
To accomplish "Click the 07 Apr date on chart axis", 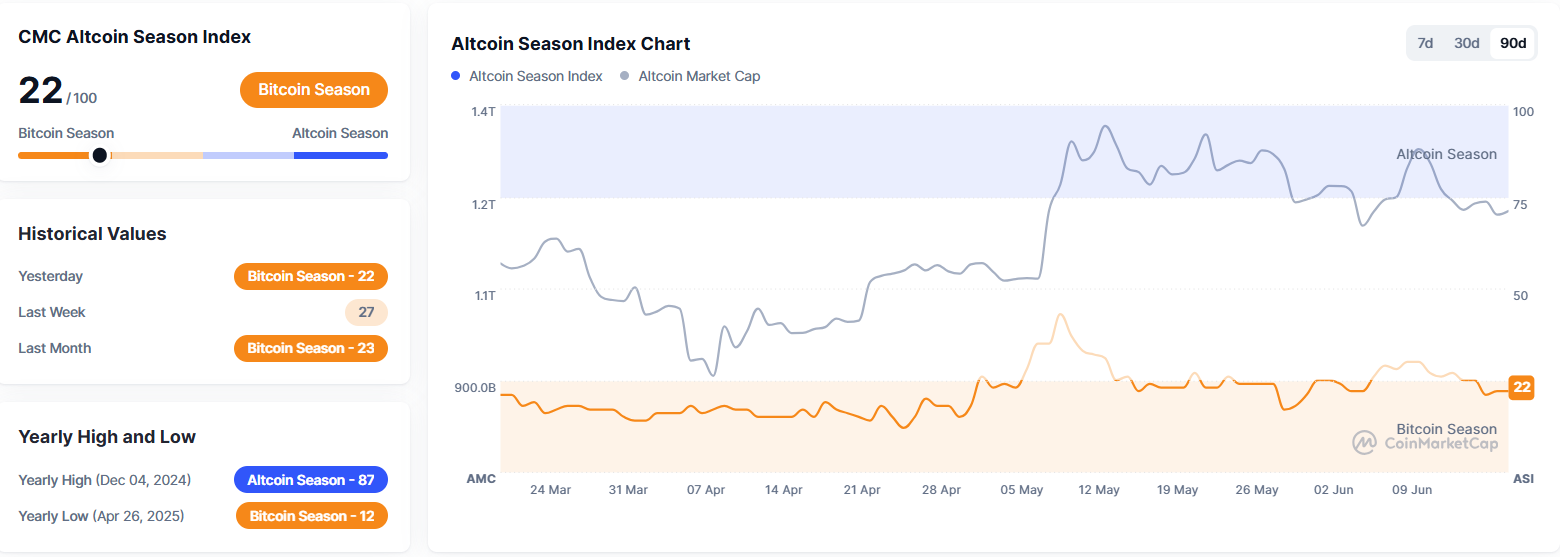I will (706, 490).
